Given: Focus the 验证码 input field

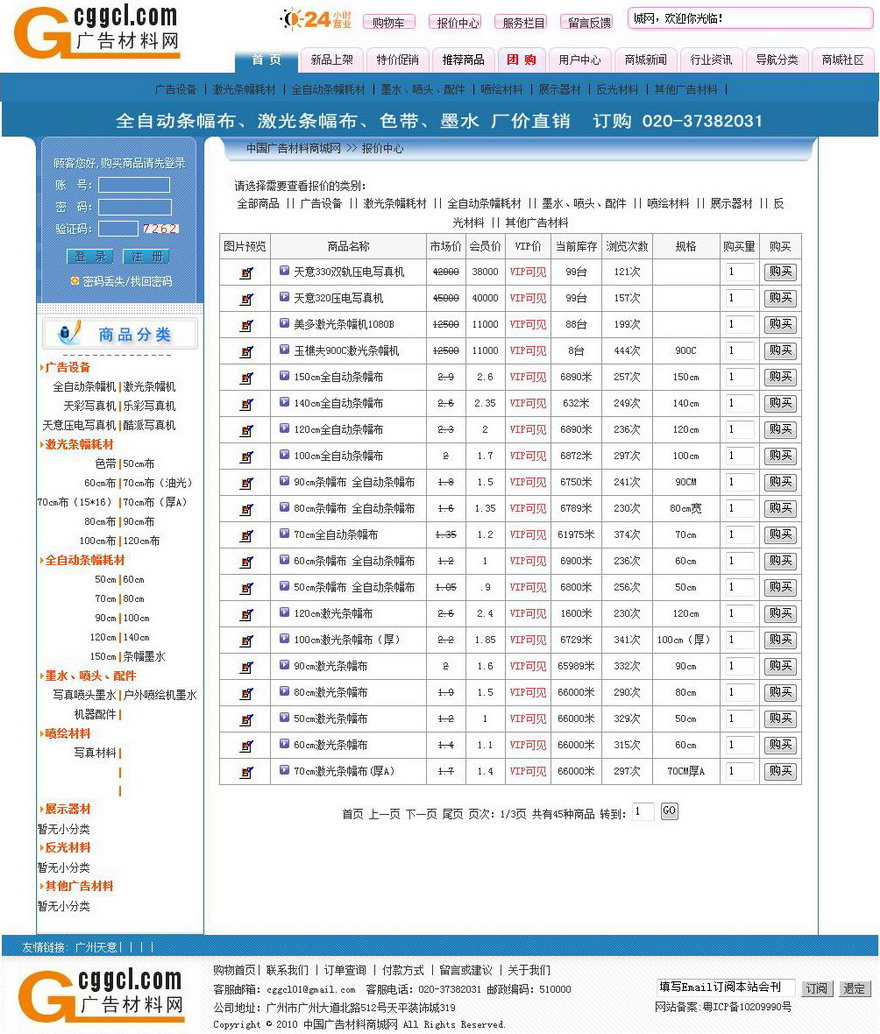Looking at the screenshot, I should pos(118,229).
